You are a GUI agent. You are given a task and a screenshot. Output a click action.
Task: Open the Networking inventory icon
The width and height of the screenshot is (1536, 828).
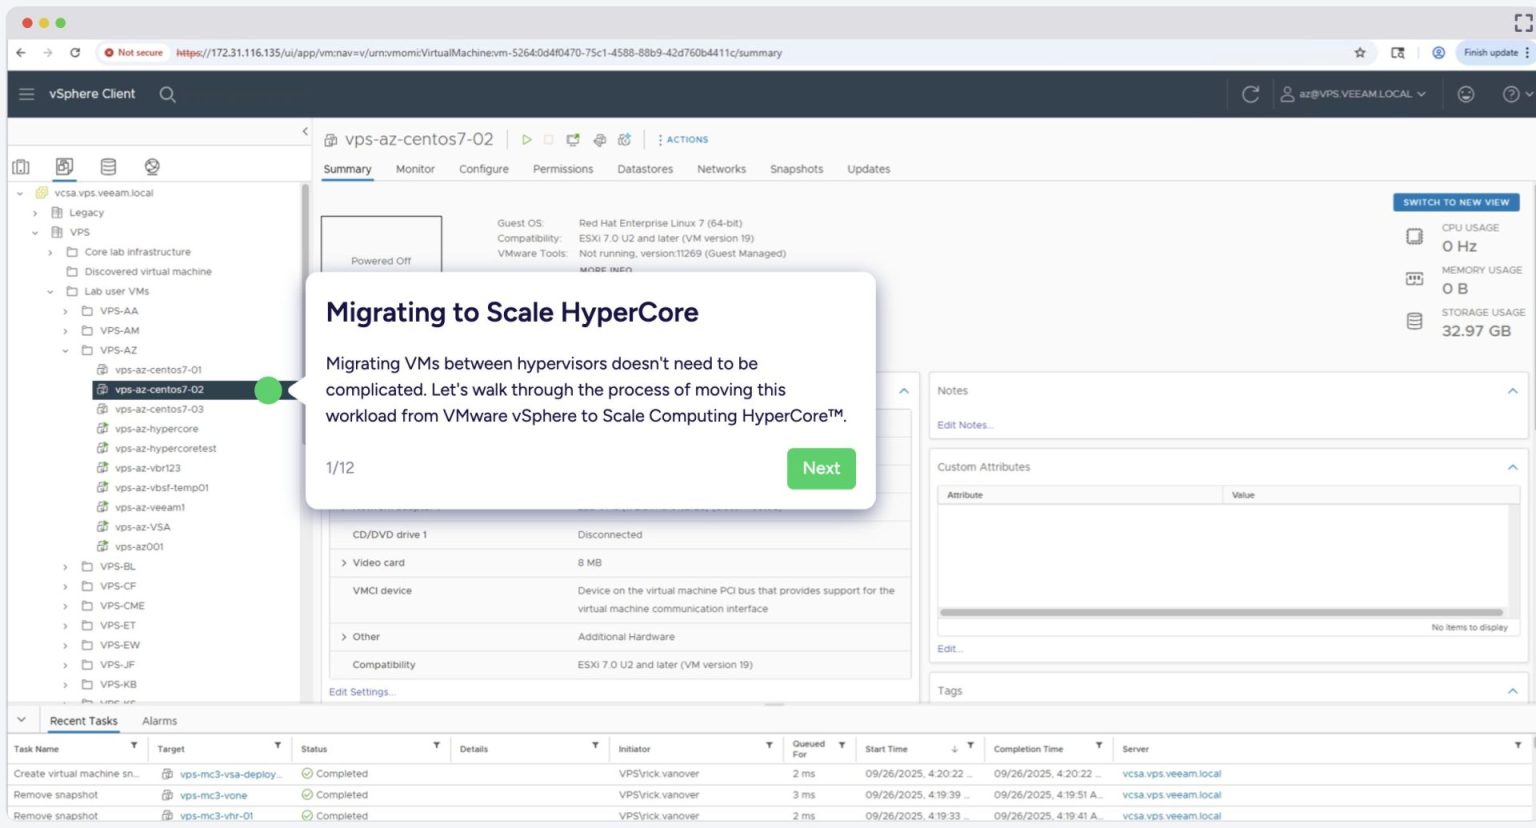[x=150, y=166]
